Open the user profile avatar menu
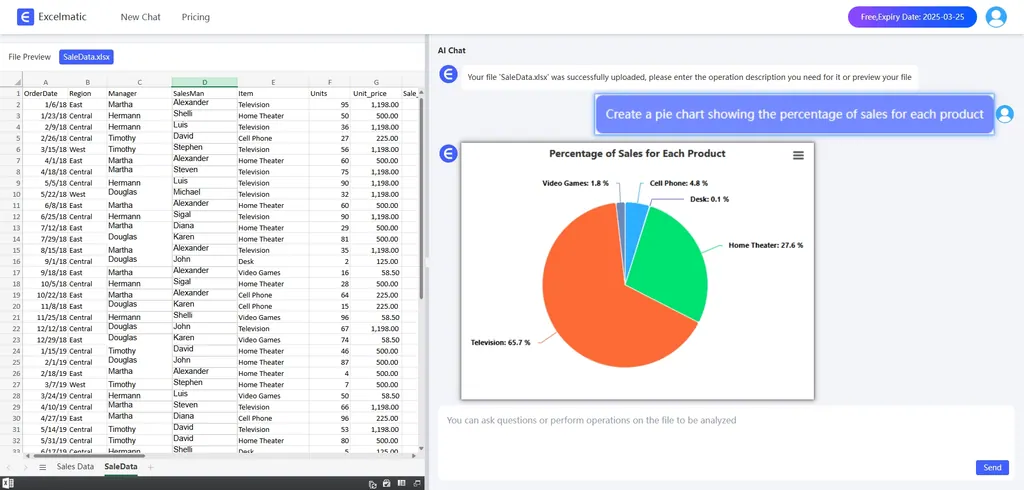Viewport: 1024px width, 490px height. pyautogui.click(x=995, y=17)
